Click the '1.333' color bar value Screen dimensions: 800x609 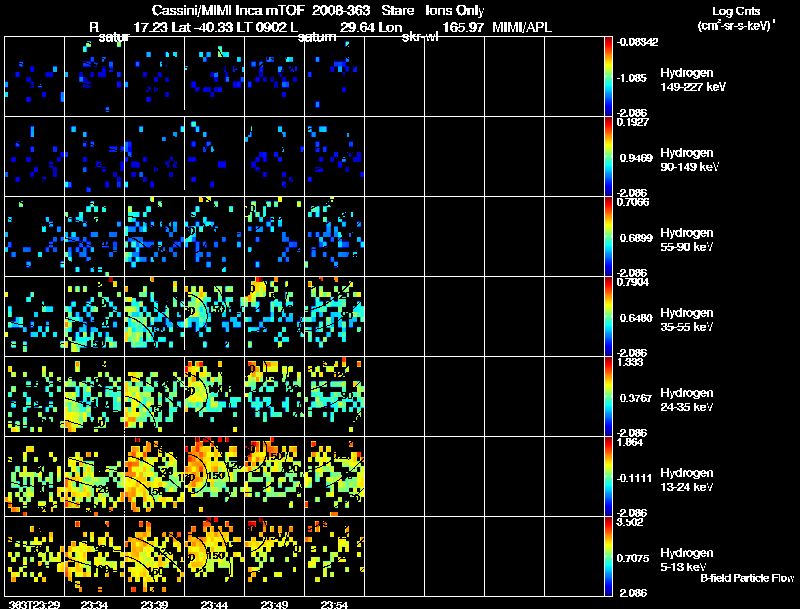click(630, 362)
